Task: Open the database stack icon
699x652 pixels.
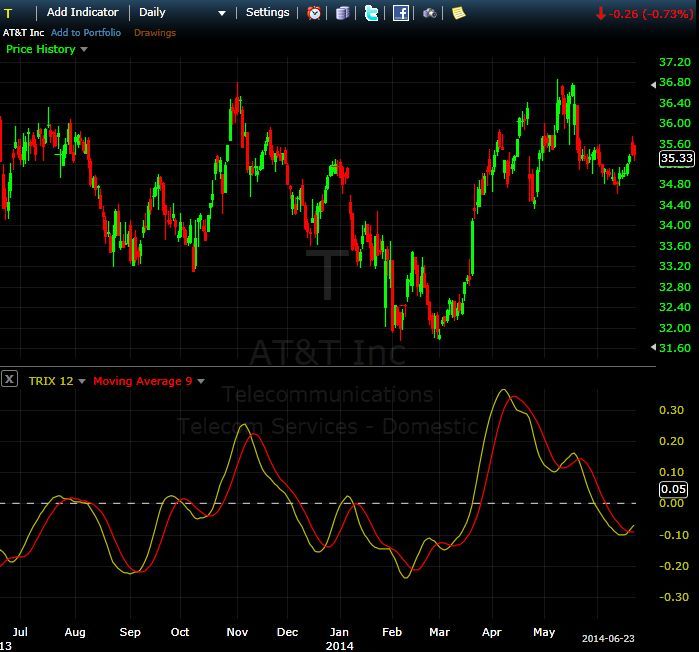Action: pos(342,13)
